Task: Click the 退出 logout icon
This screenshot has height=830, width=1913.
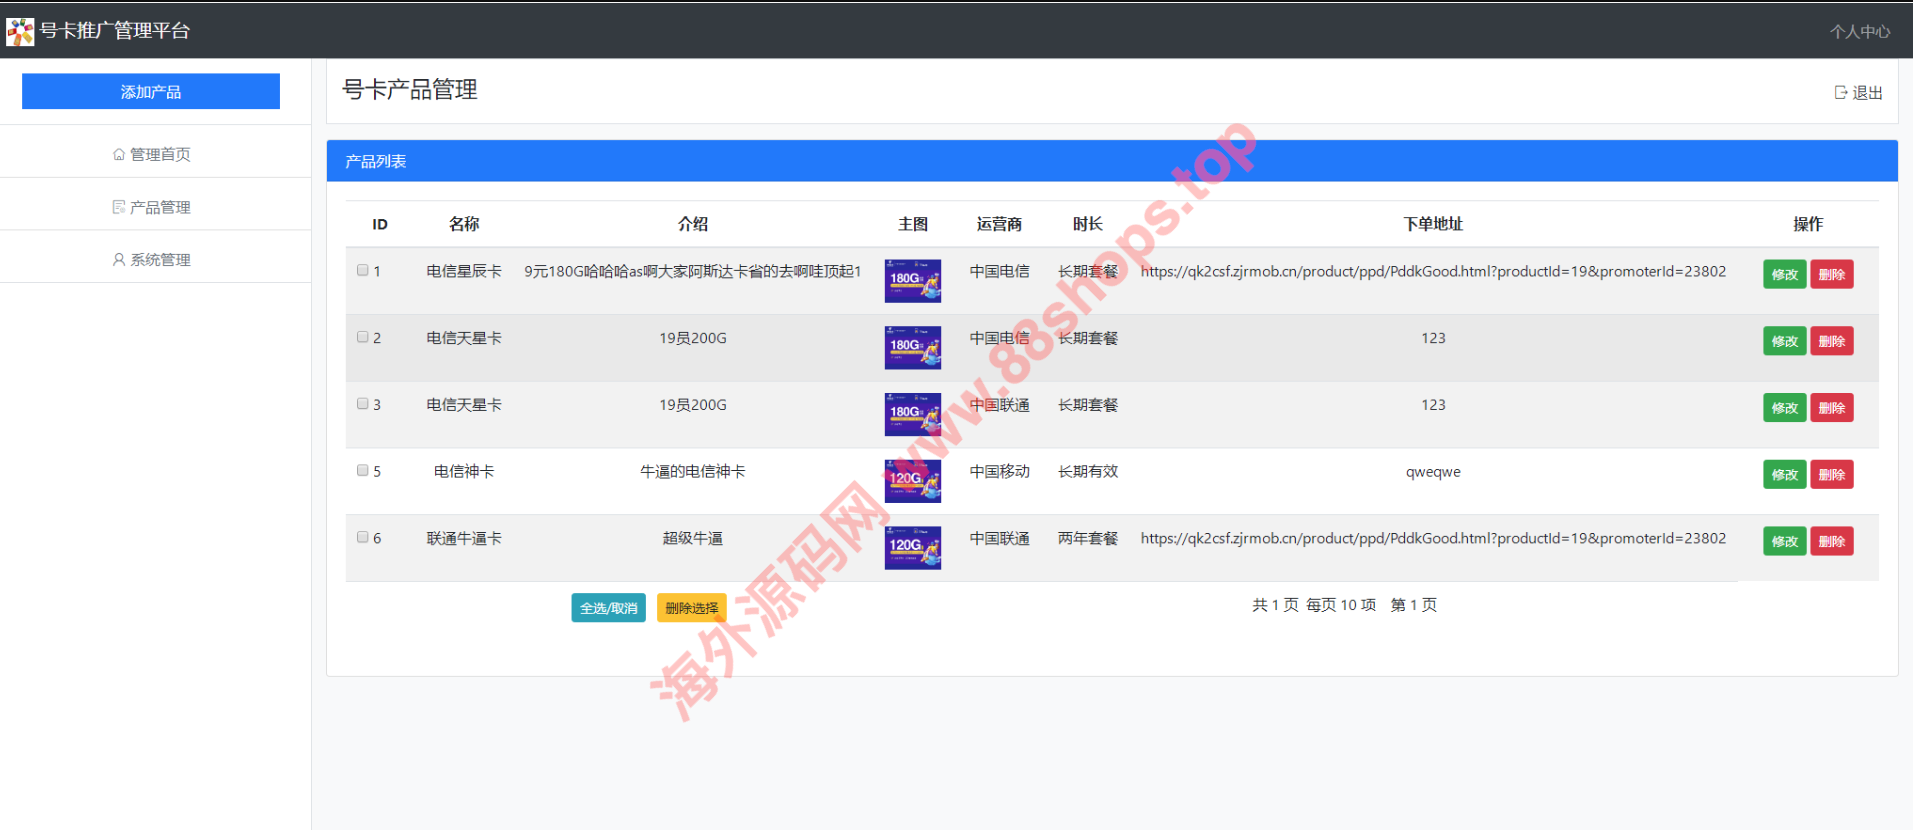Action: [1840, 93]
